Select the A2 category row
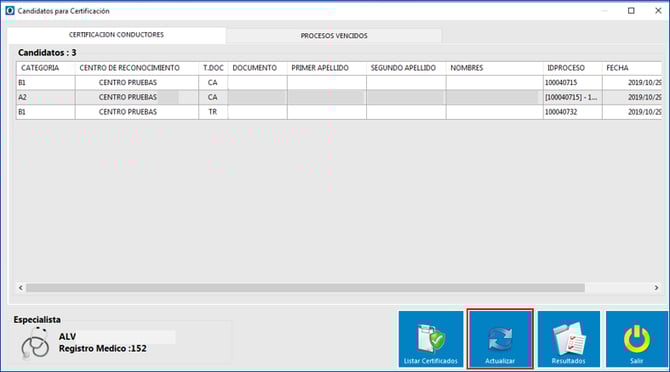 339,97
